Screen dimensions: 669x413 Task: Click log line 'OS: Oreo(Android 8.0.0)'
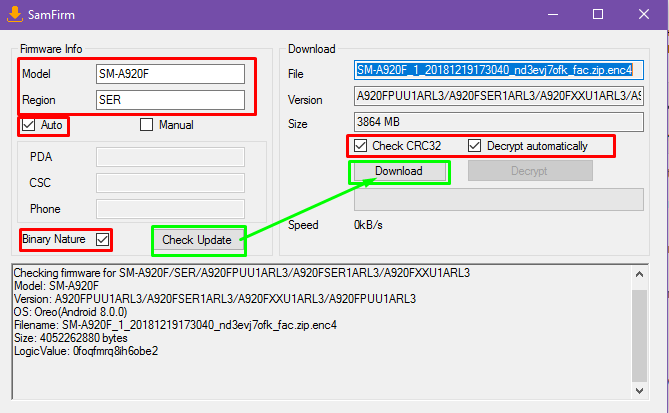click(70, 312)
